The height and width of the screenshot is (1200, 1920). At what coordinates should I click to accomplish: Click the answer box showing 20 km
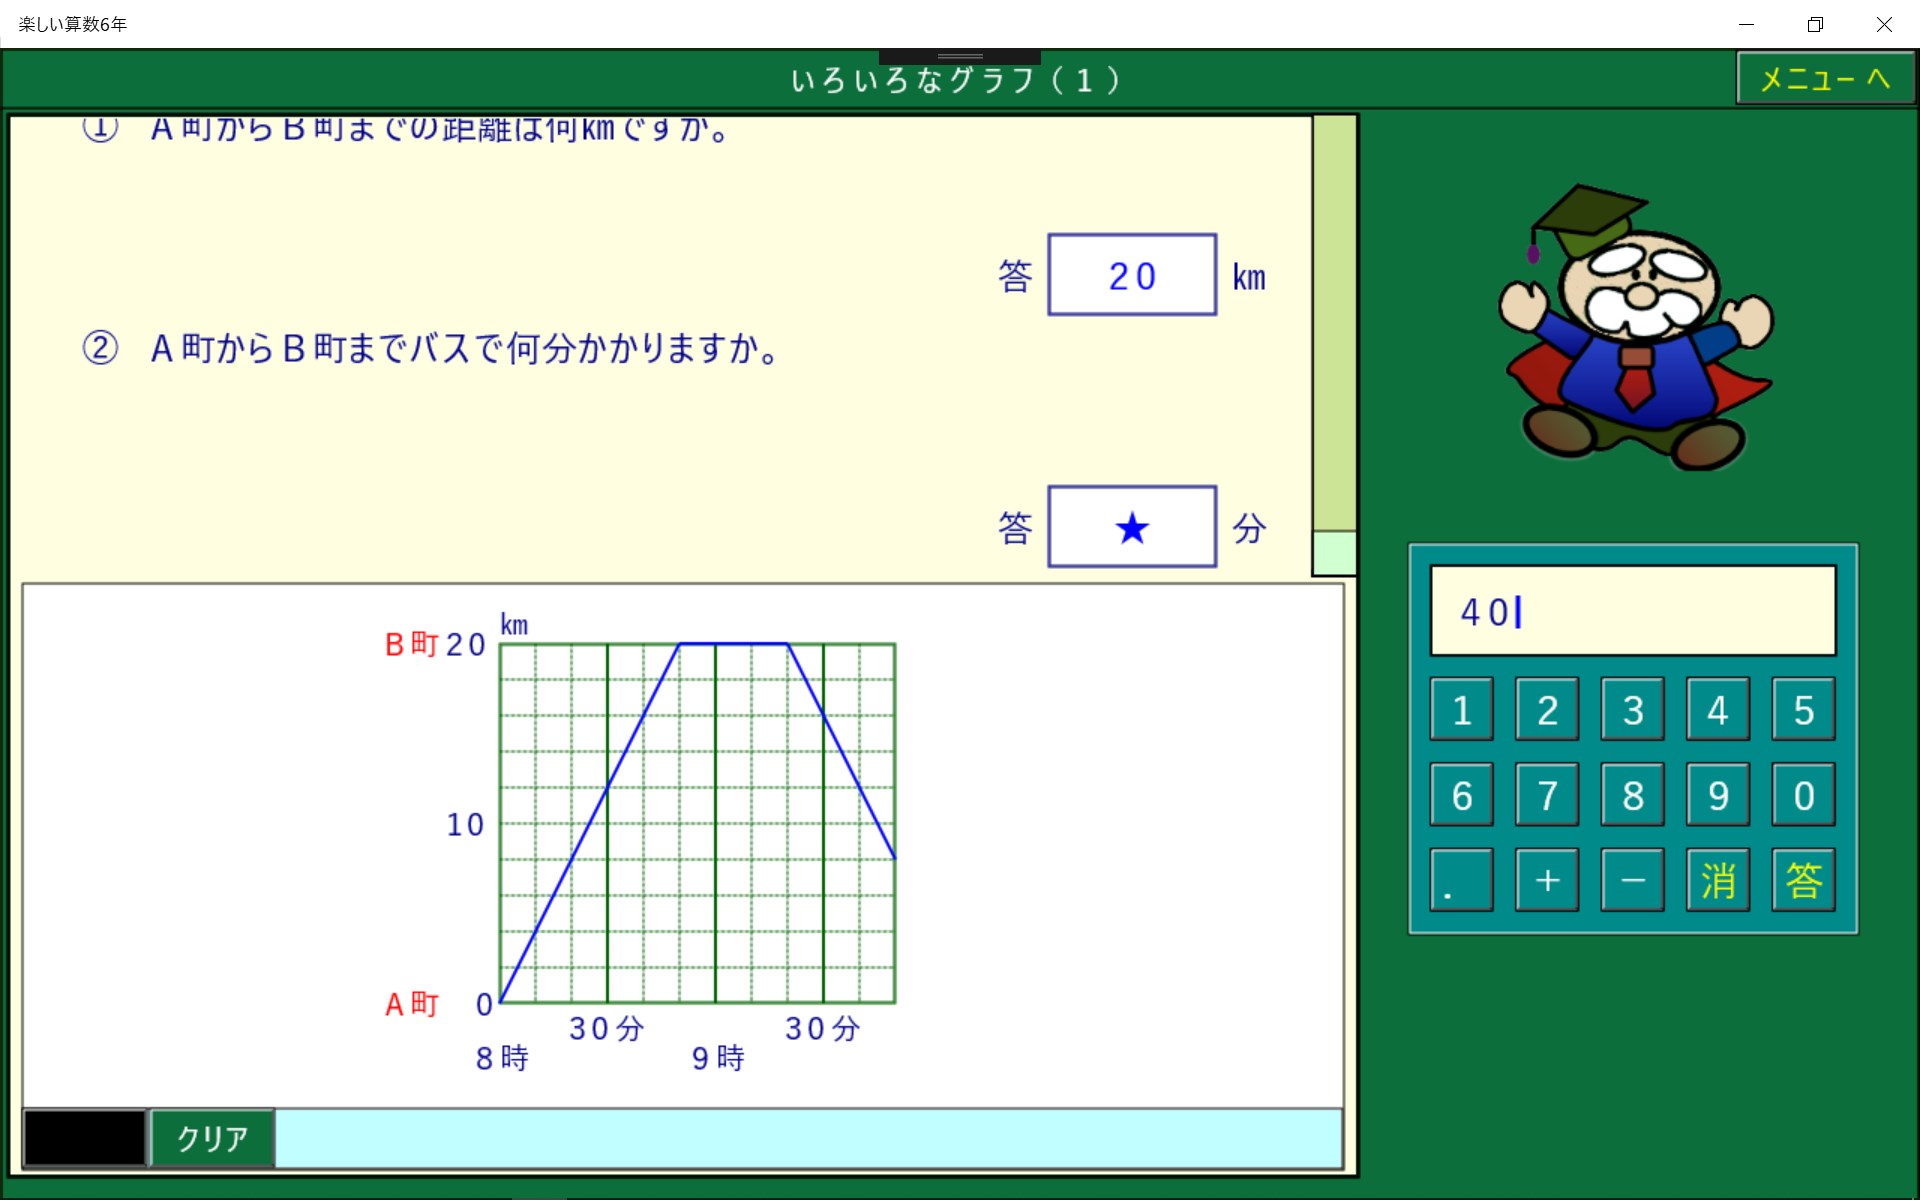point(1132,275)
